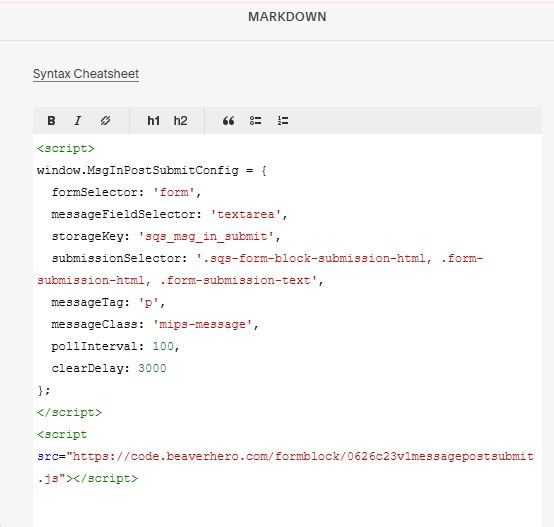Click the pollInterval number 100

pos(163,346)
